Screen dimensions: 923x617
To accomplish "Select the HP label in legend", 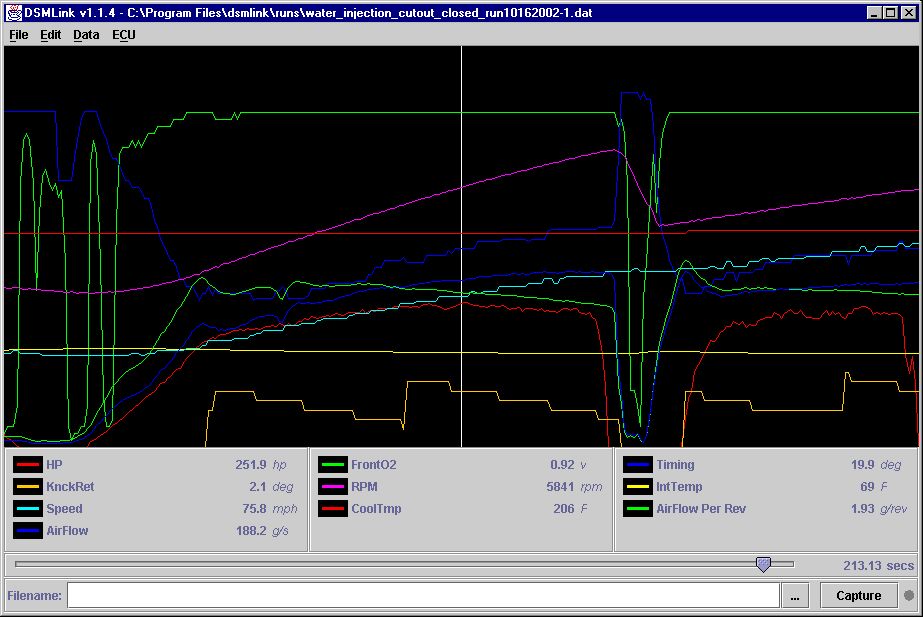I will pyautogui.click(x=54, y=465).
